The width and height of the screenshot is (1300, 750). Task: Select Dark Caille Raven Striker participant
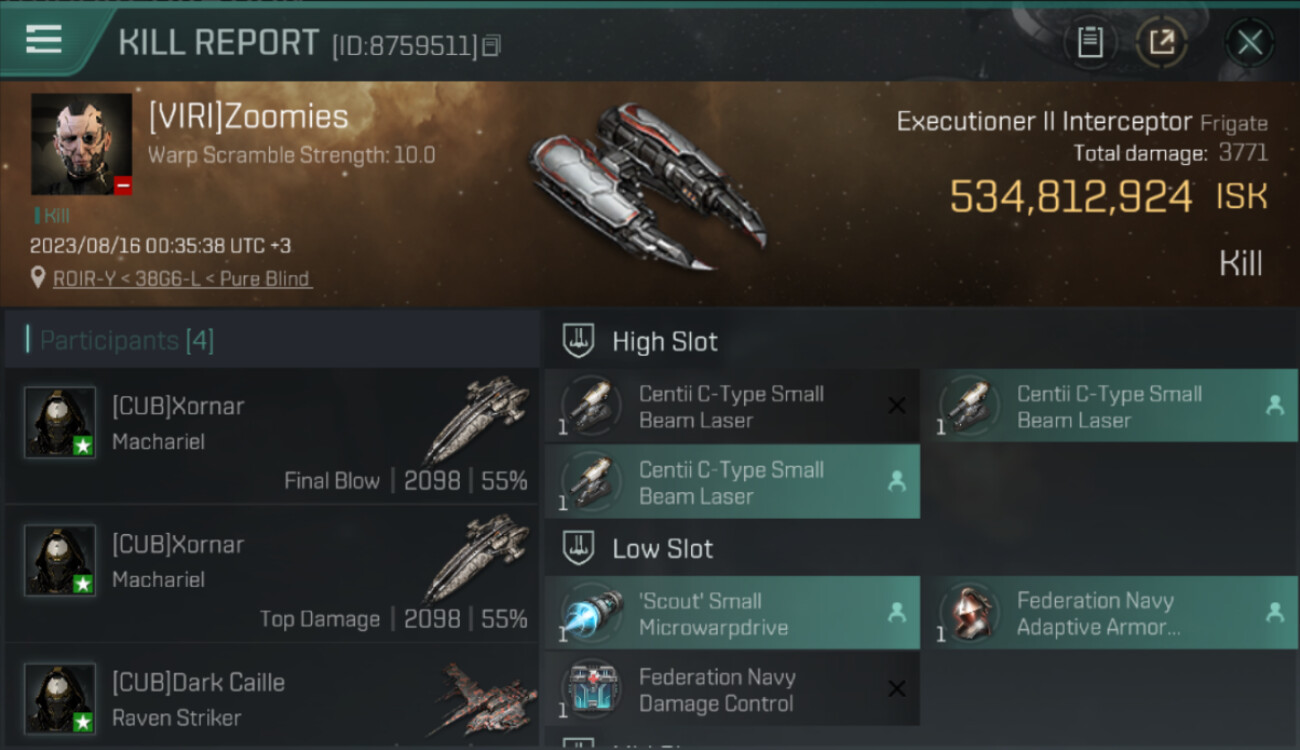(x=271, y=696)
